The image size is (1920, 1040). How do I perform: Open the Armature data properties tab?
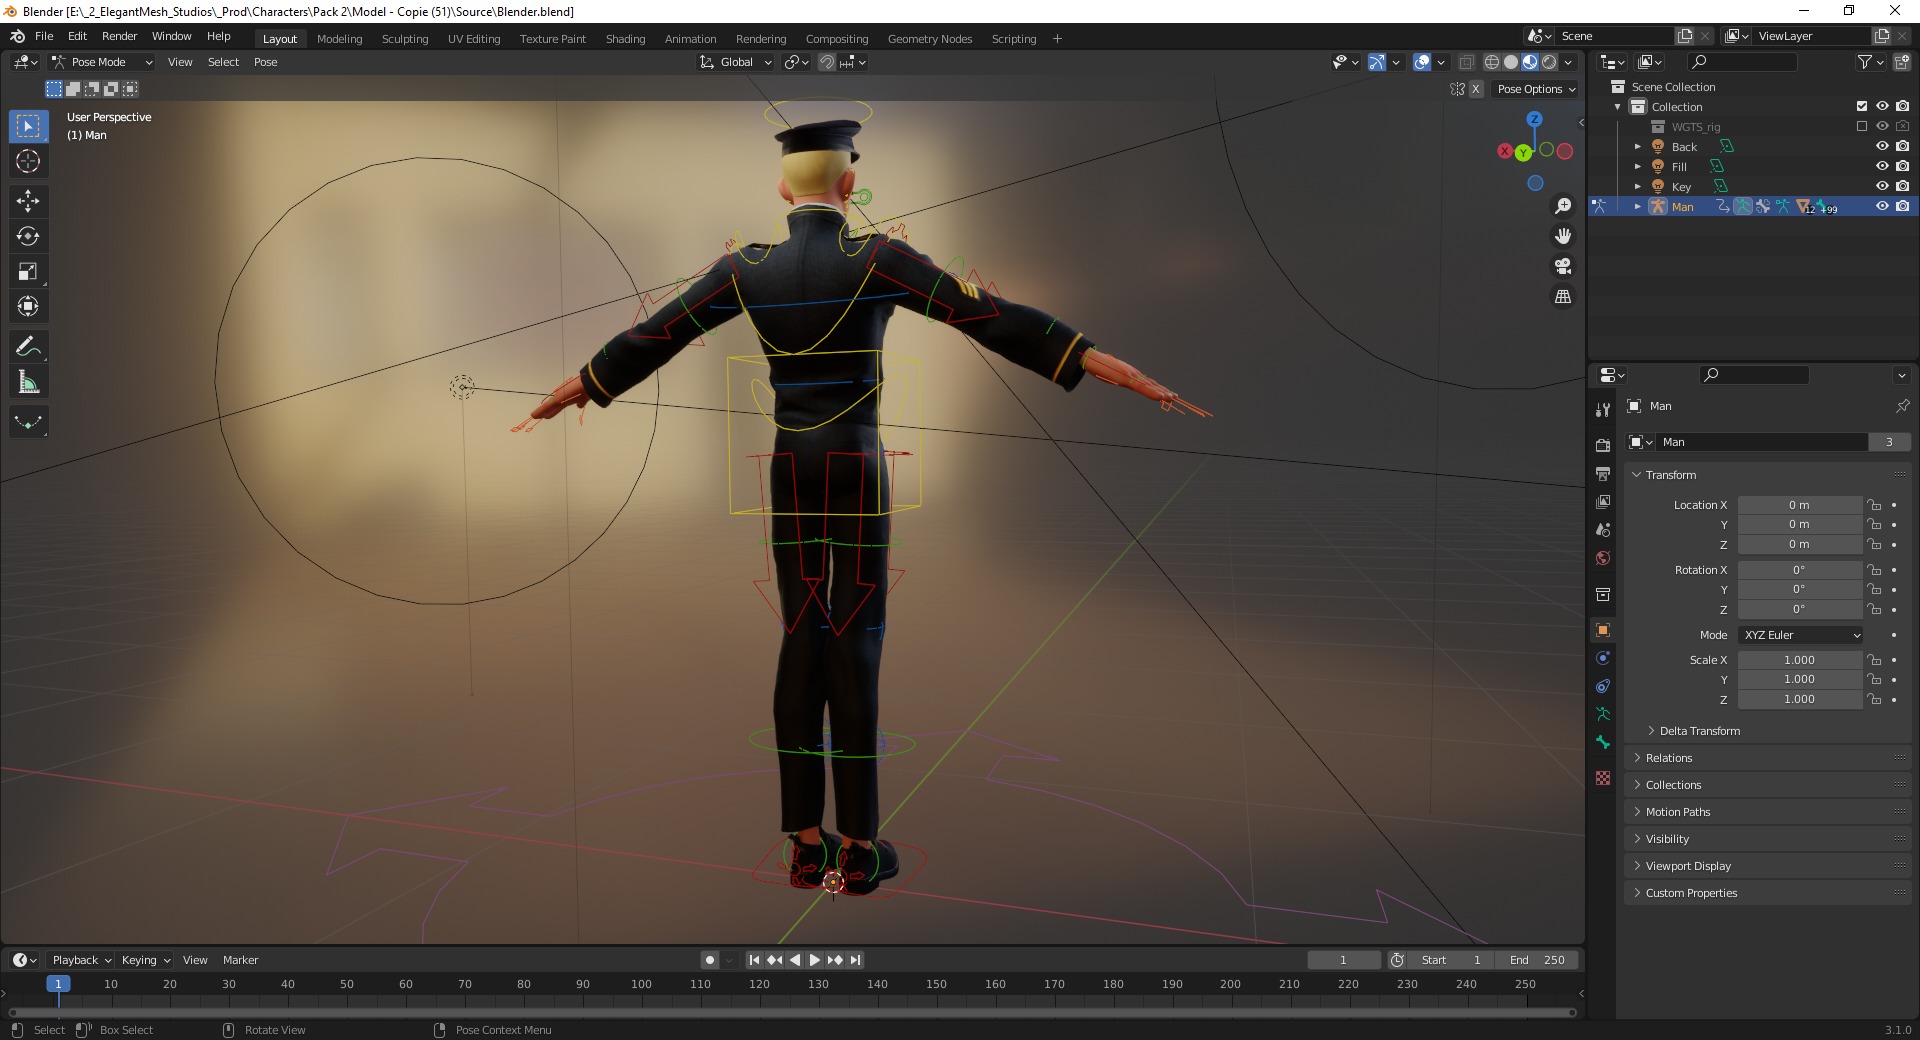tap(1603, 714)
